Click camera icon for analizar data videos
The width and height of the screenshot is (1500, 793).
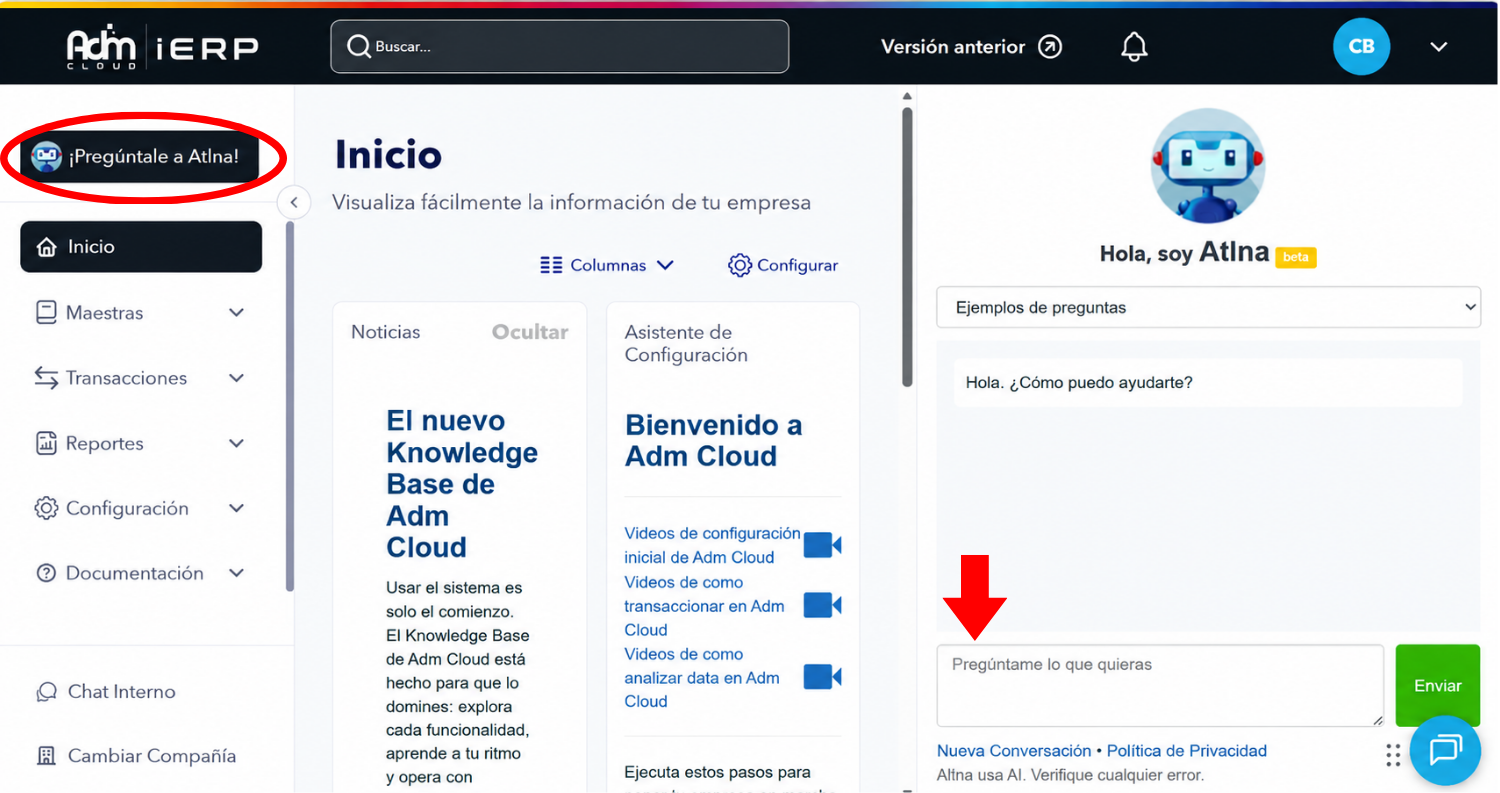822,677
